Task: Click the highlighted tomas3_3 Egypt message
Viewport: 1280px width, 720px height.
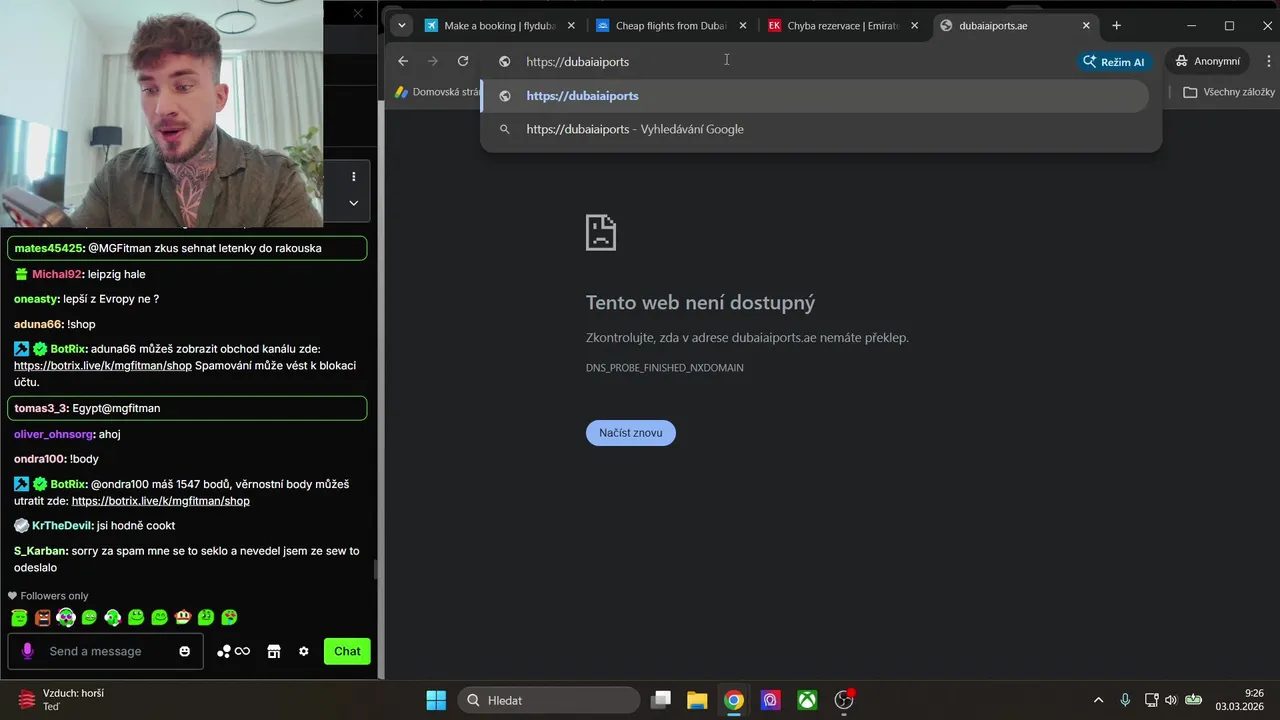Action: point(187,408)
